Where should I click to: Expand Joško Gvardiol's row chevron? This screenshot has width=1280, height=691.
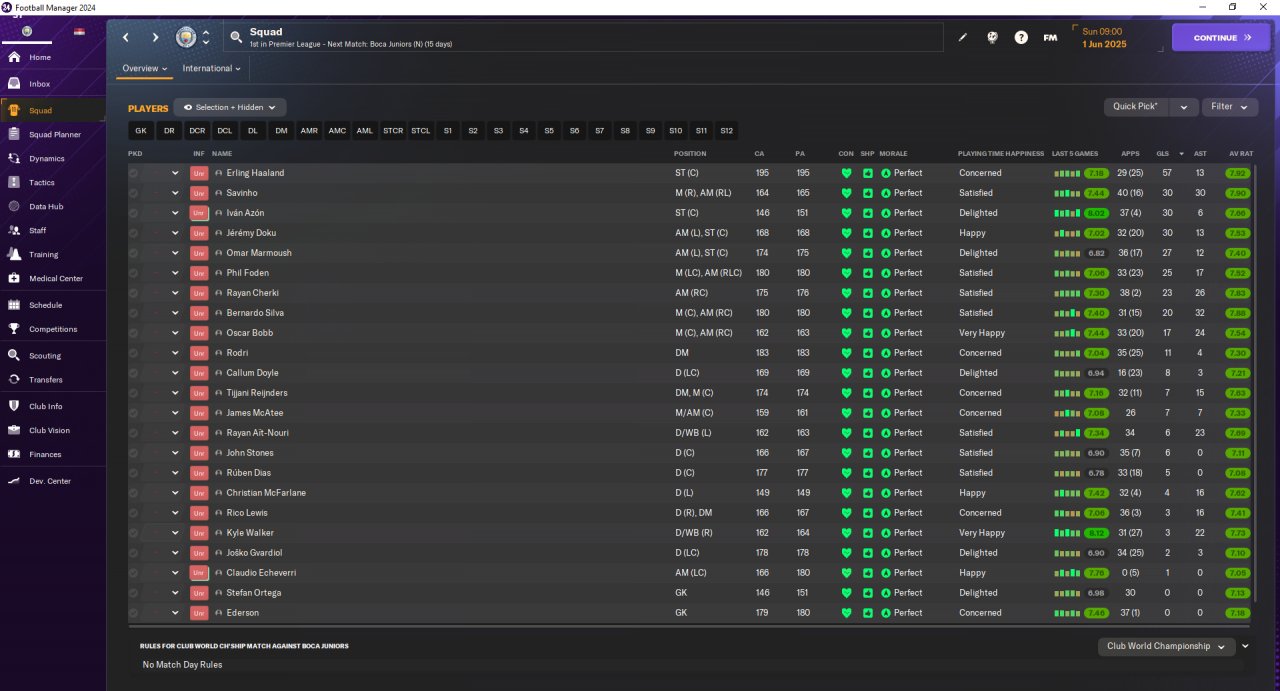coord(175,553)
